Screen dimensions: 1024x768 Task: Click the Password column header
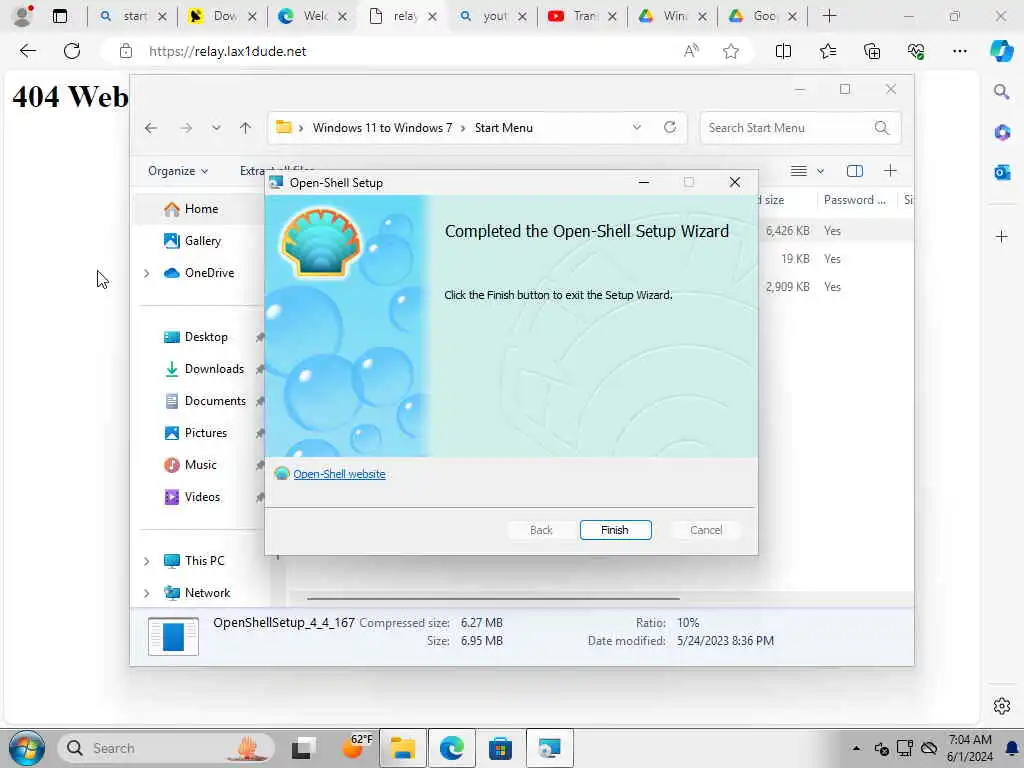pos(854,200)
